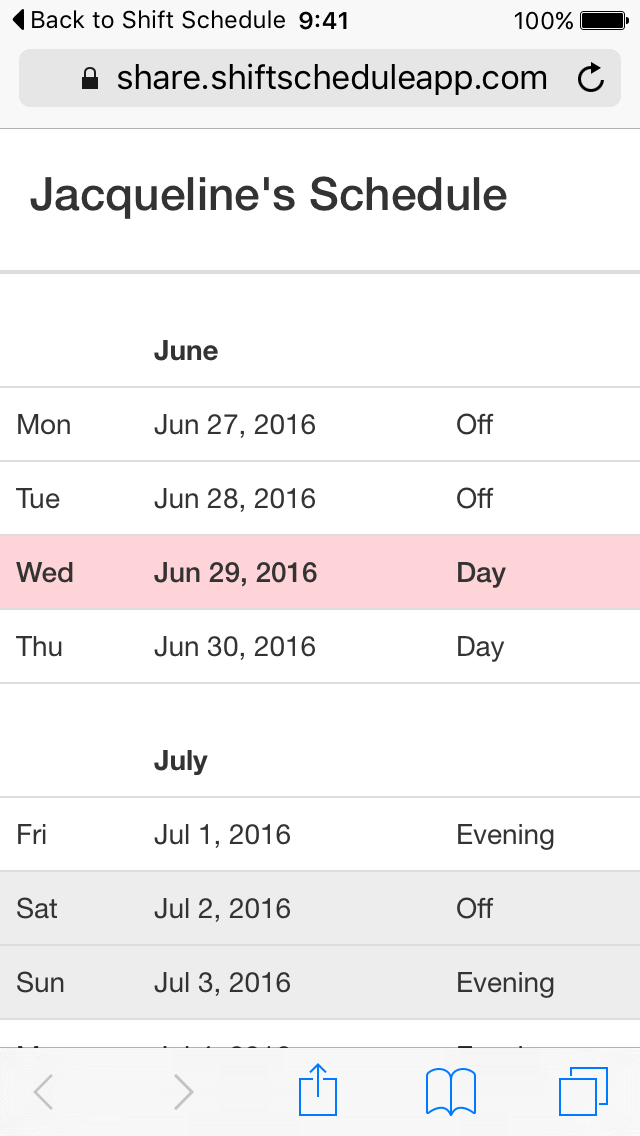Screen dimensions: 640x1136
Task: Tap the battery icon in status bar
Action: [x=601, y=18]
